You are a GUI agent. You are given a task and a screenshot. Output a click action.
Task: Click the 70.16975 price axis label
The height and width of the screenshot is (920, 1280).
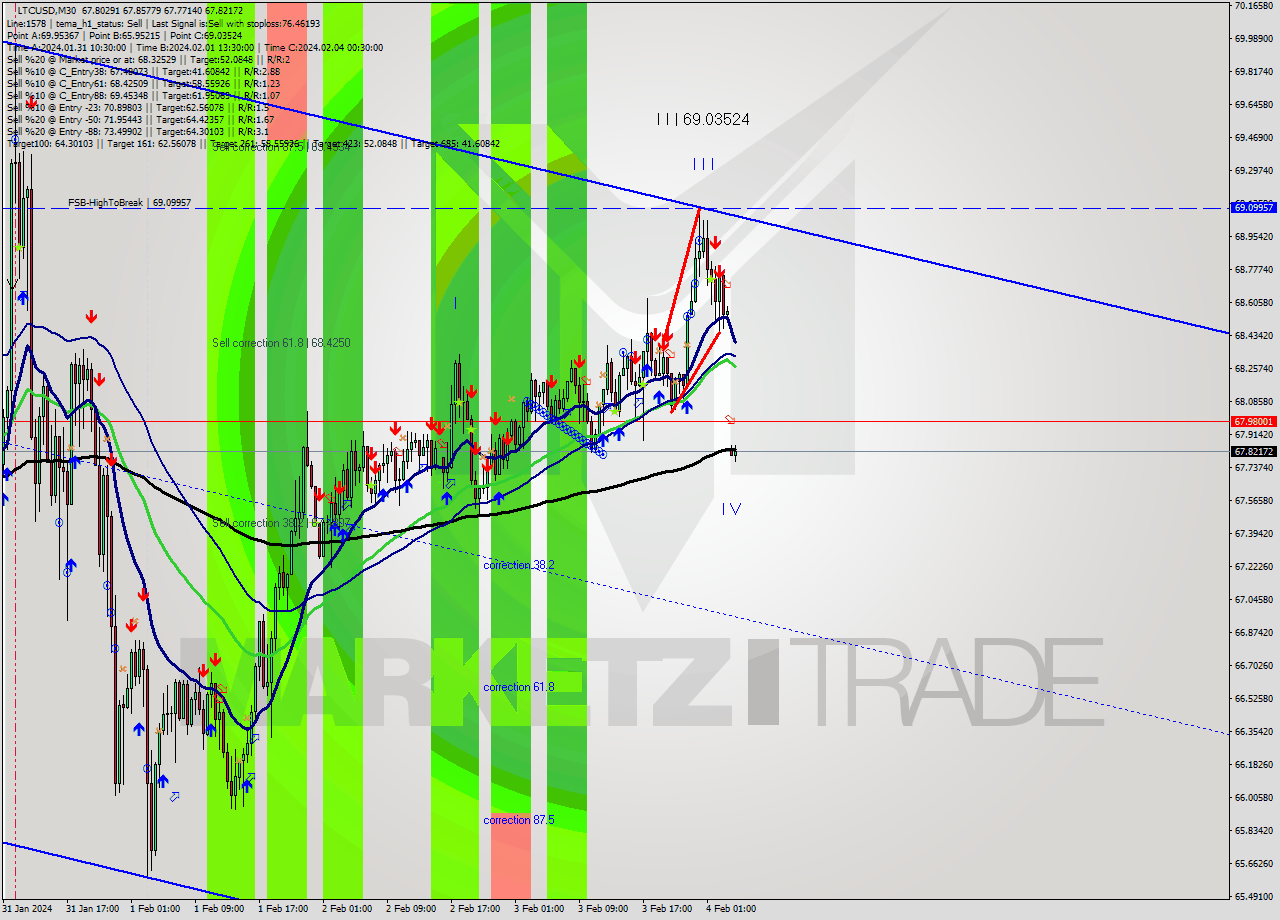click(x=1254, y=6)
